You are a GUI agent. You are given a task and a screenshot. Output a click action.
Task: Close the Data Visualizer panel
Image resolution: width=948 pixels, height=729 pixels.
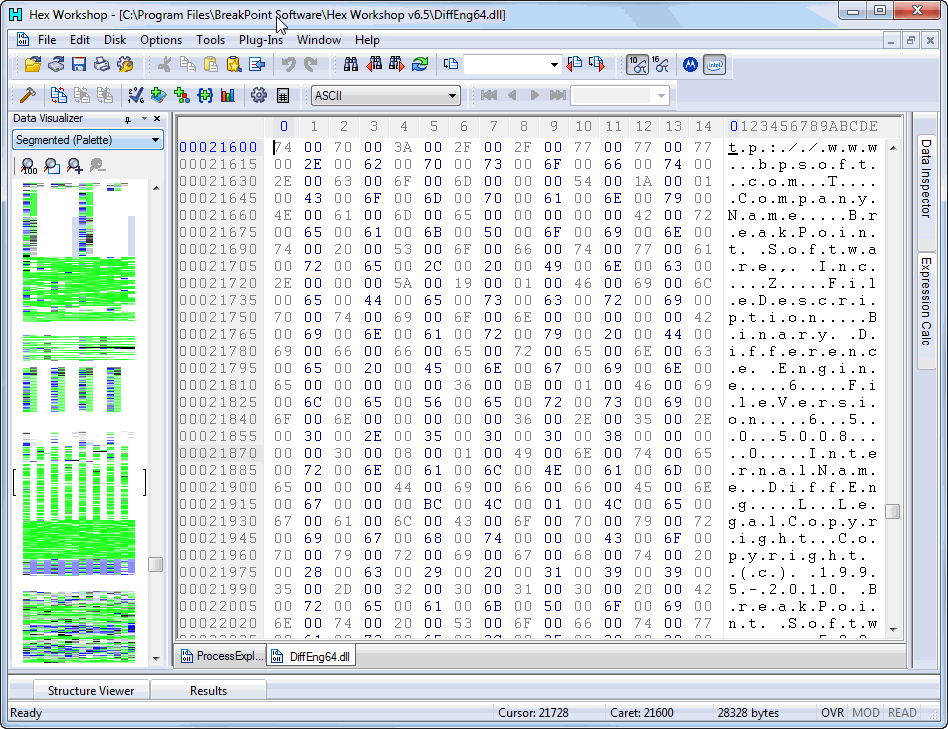157,118
